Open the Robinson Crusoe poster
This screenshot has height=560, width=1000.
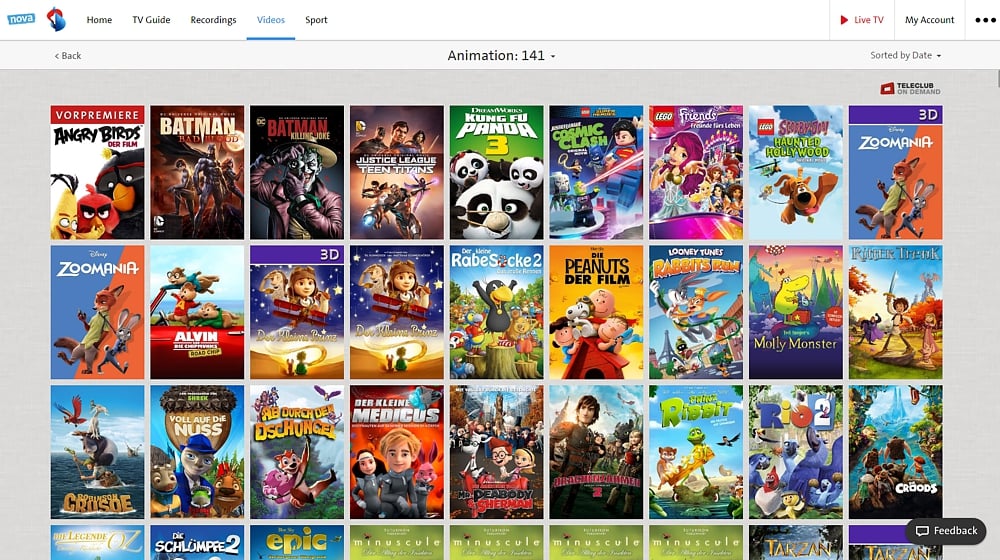click(x=98, y=452)
